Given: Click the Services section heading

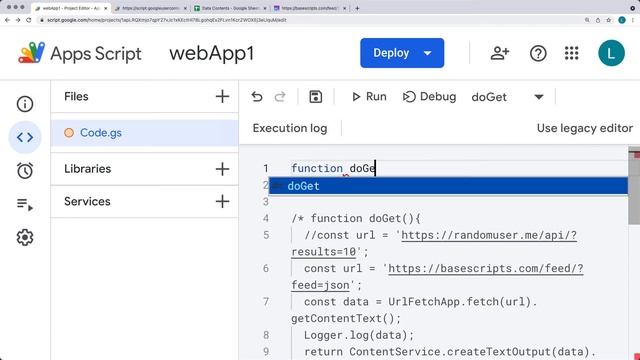Looking at the screenshot, I should (x=87, y=201).
